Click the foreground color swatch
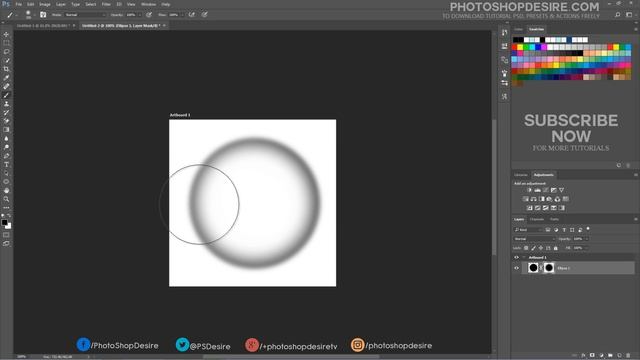This screenshot has width=640, height=360. [x=4, y=222]
